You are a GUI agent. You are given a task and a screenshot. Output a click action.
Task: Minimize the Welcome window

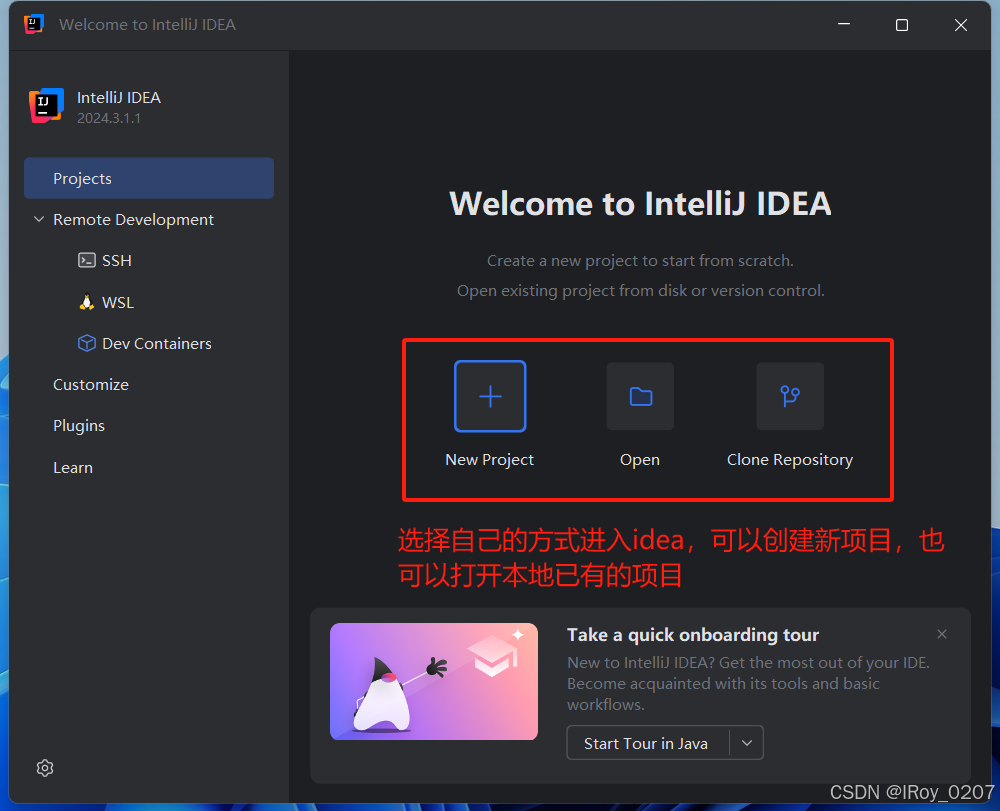pyautogui.click(x=844, y=24)
